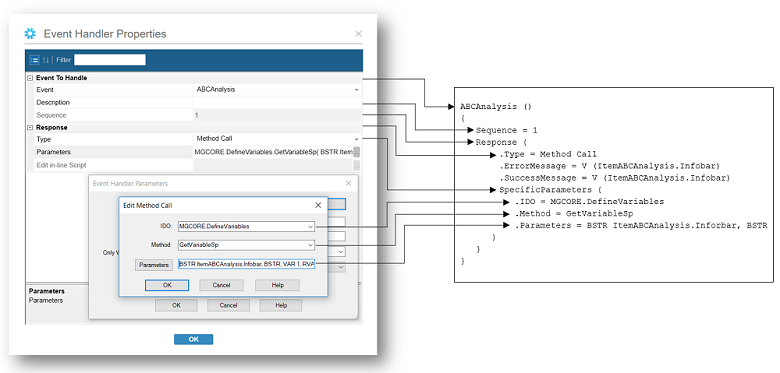This screenshot has width=780, height=373.
Task: Click Cancel in the Edit Method Call dialog
Action: click(221, 285)
